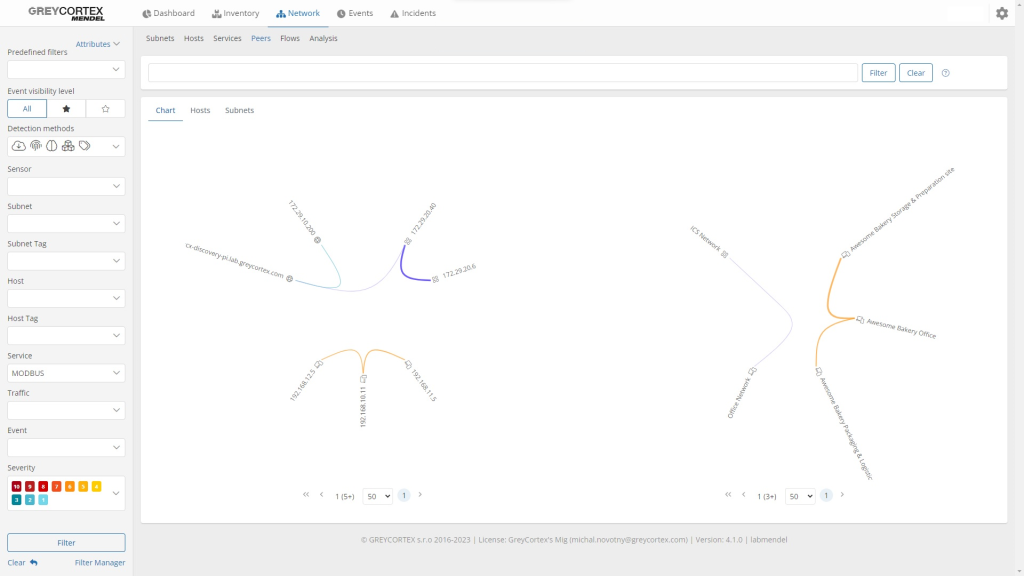The height and width of the screenshot is (576, 1024).
Task: Open the Incidents menu
Action: click(412, 13)
